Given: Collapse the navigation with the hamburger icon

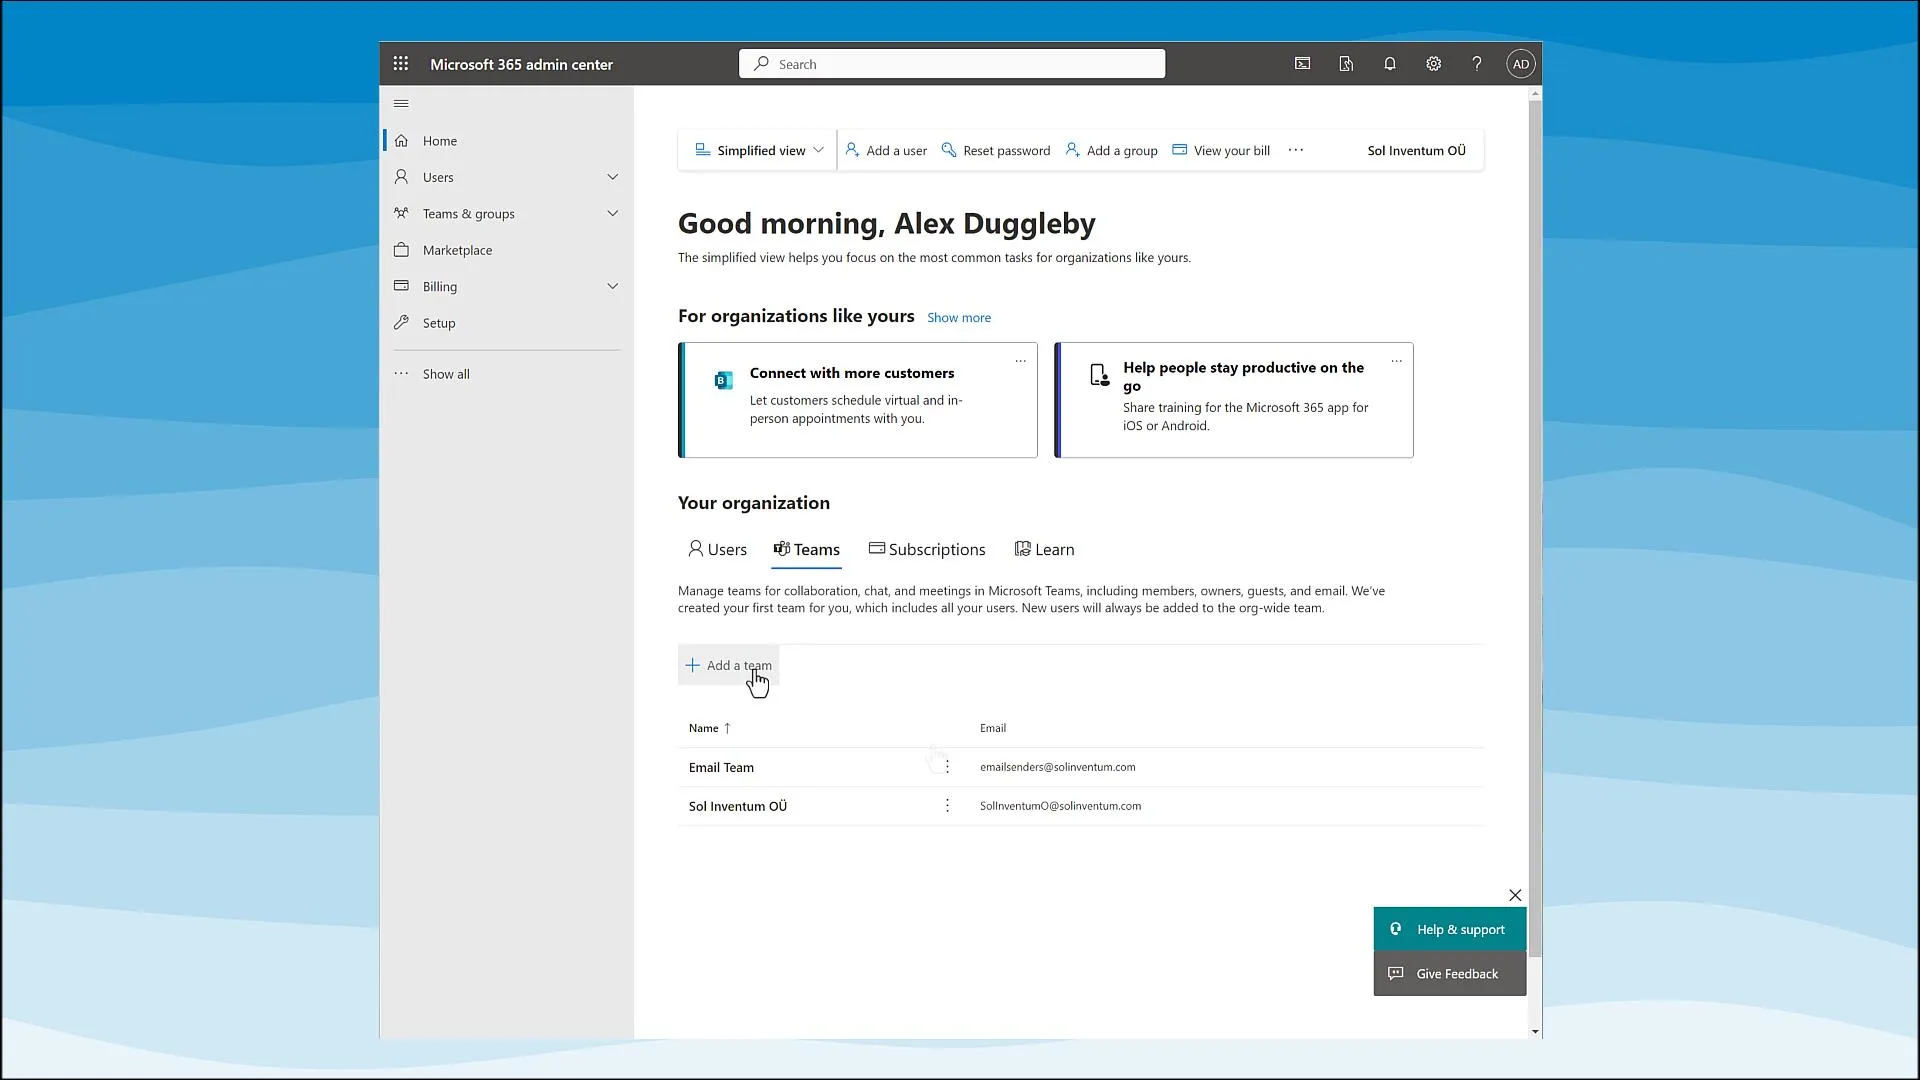Looking at the screenshot, I should point(402,103).
